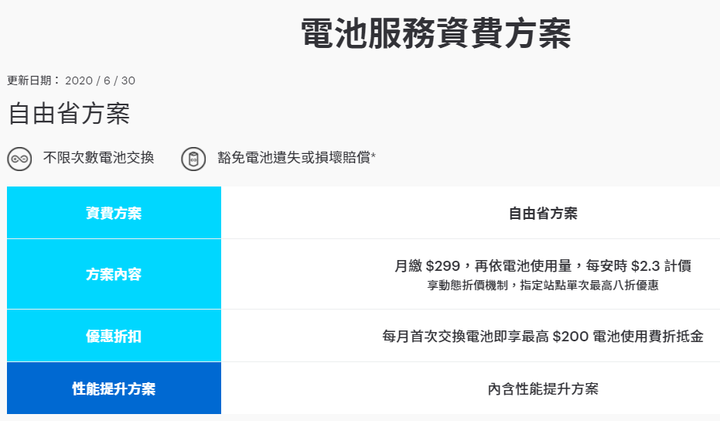Select the dark blue 性能提升方案 cell
Viewport: 720px width, 421px height.
[x=114, y=388]
